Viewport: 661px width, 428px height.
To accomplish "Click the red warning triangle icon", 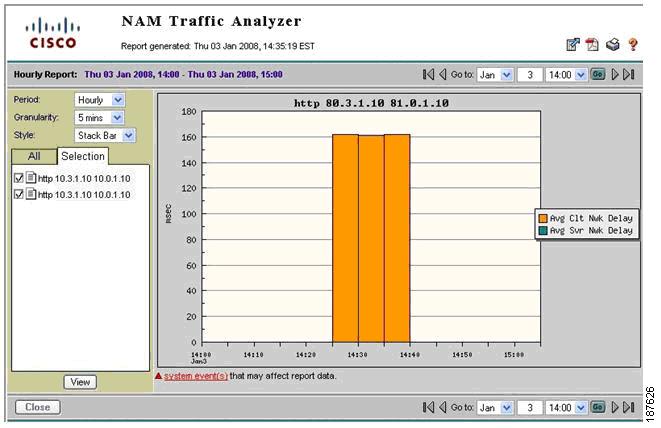I will [159, 375].
